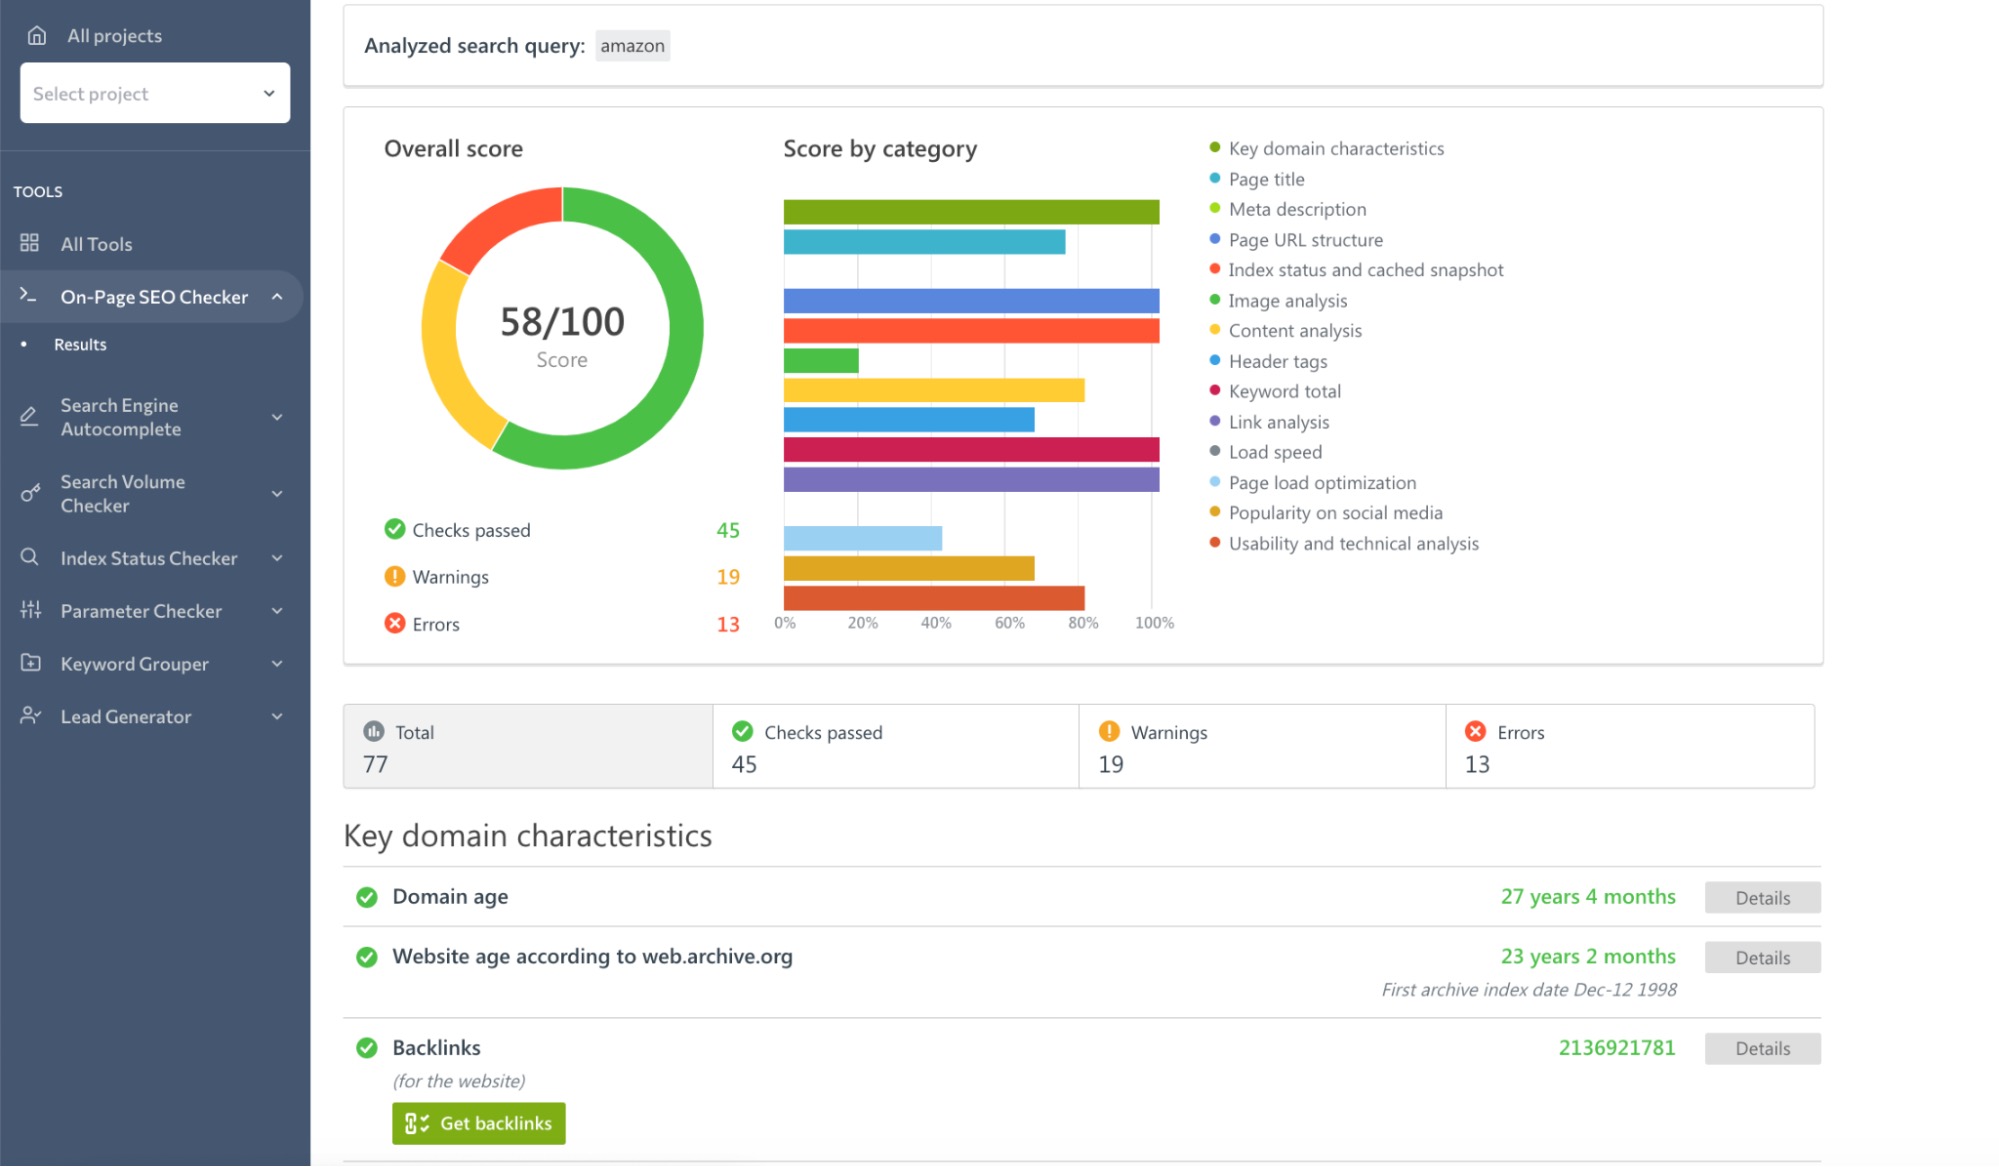Select the Search Engine Autocomplete pencil icon
The width and height of the screenshot is (1999, 1167).
(x=29, y=416)
